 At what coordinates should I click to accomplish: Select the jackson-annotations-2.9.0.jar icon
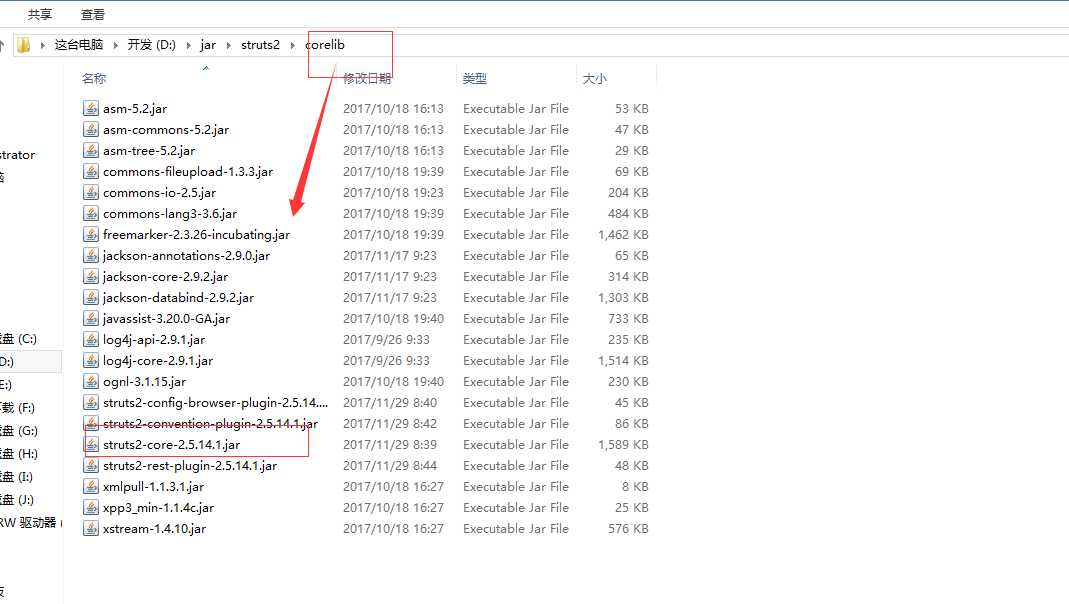pyautogui.click(x=91, y=256)
